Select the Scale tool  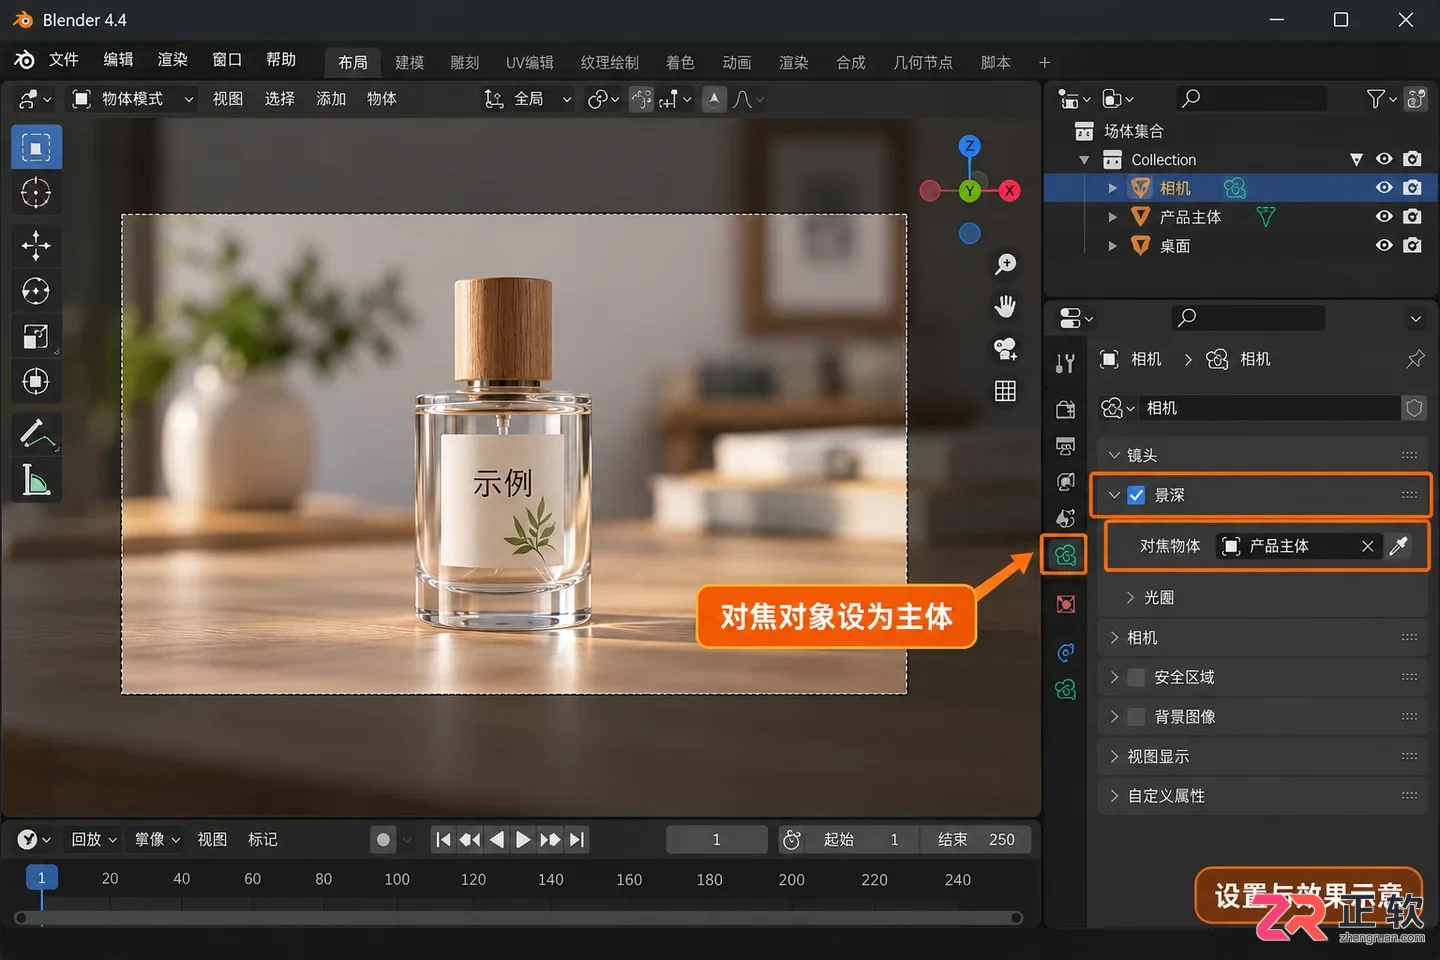[36, 336]
